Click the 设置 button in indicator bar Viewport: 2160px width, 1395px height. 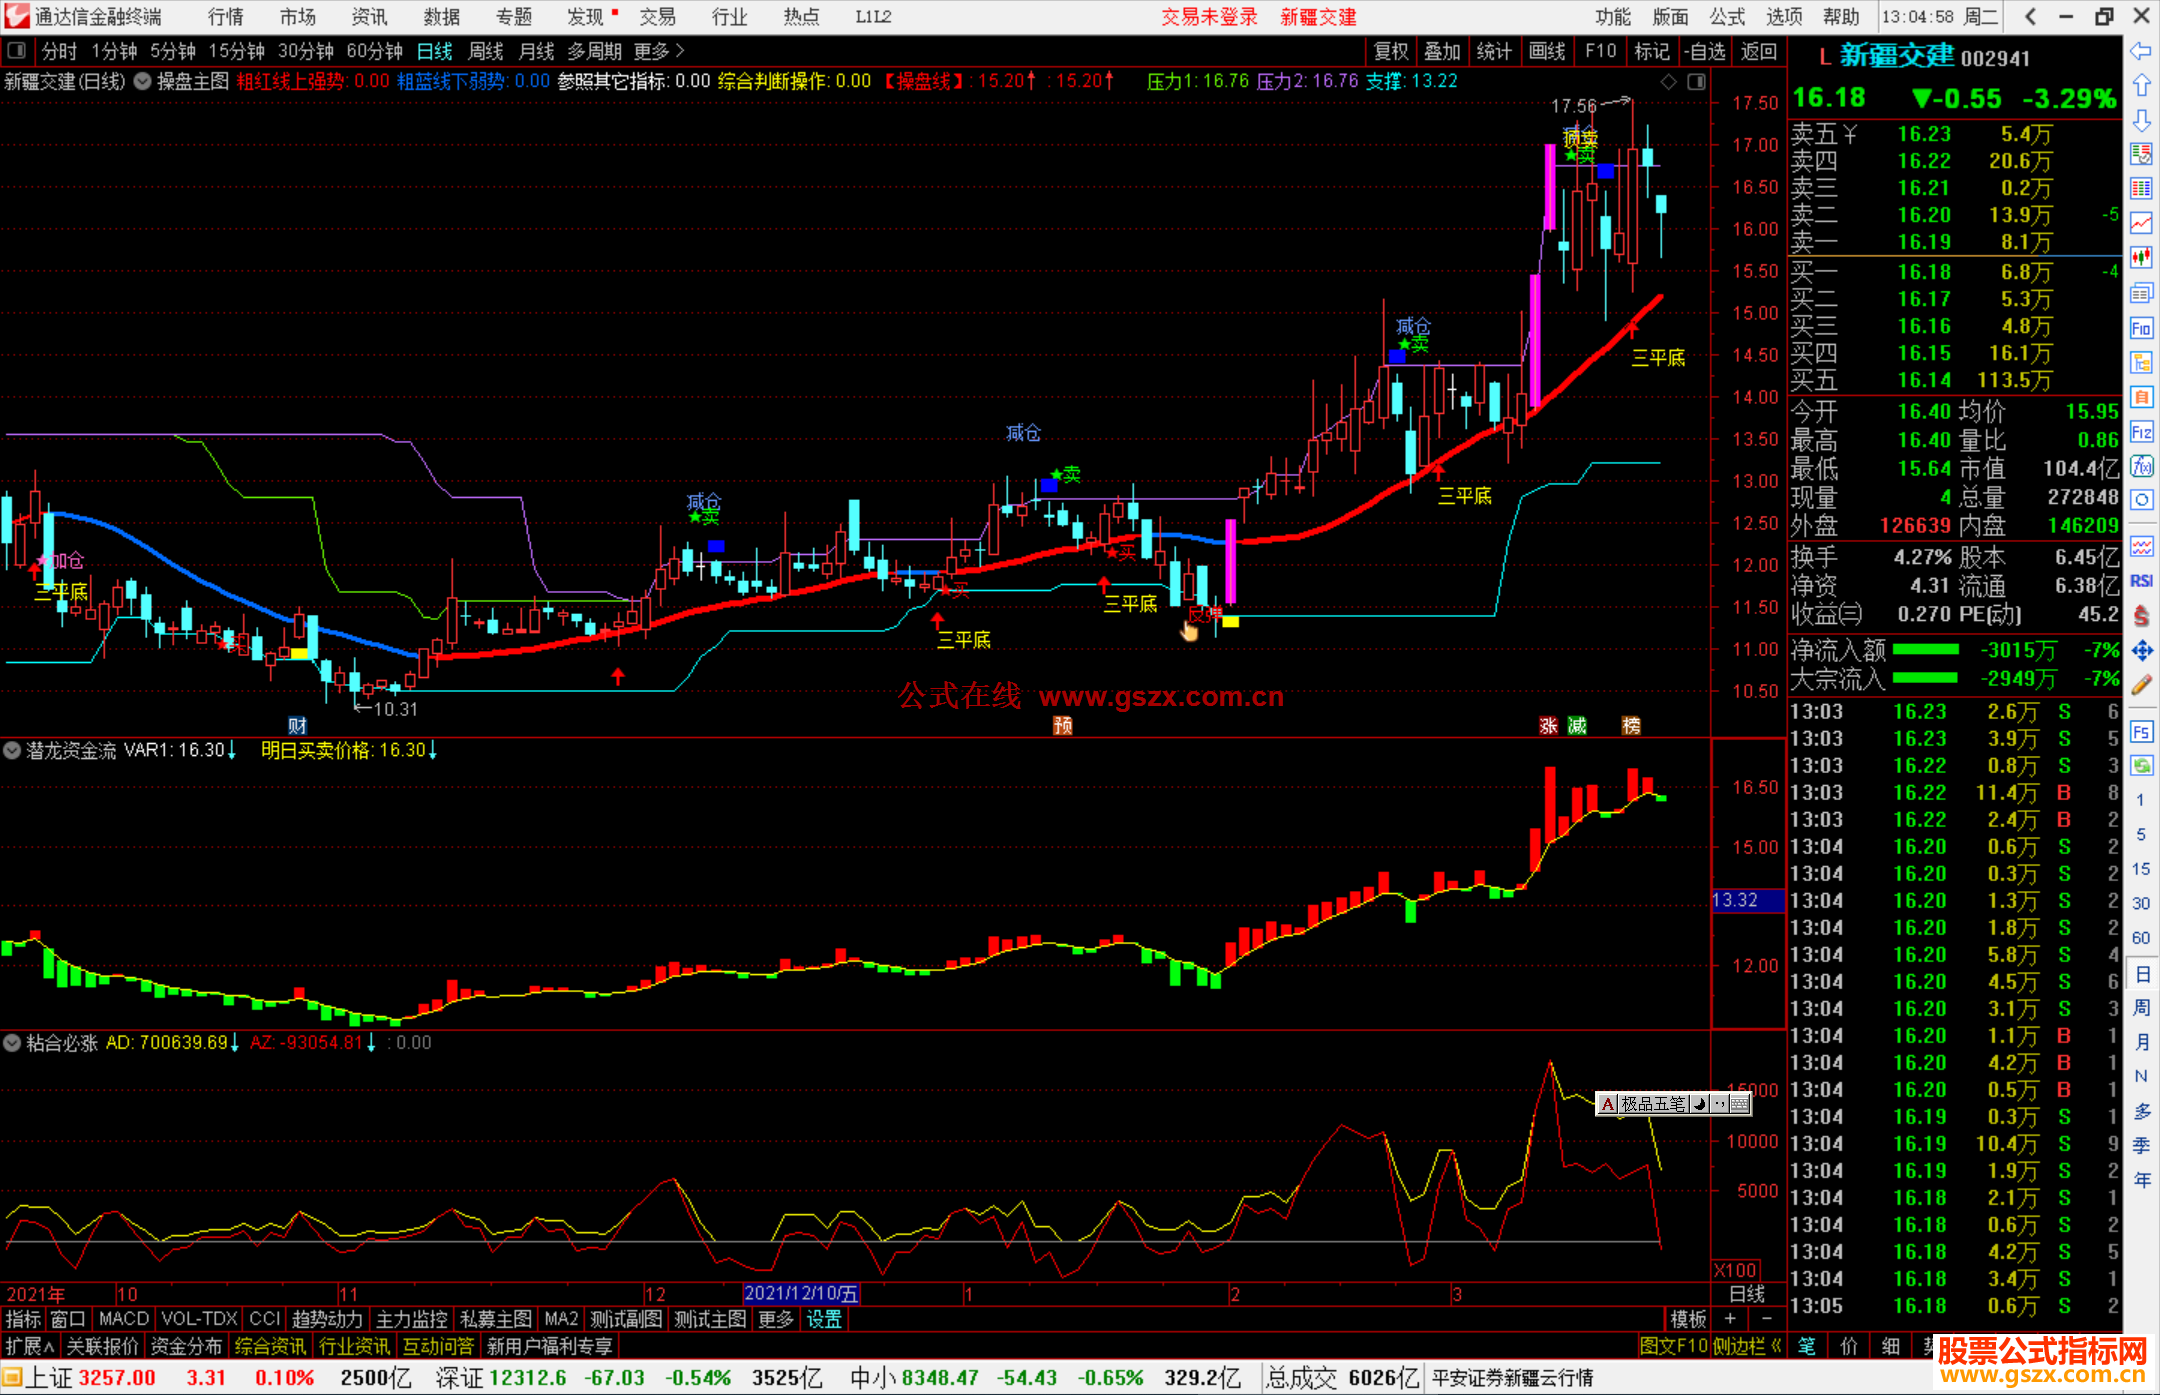pos(824,1319)
